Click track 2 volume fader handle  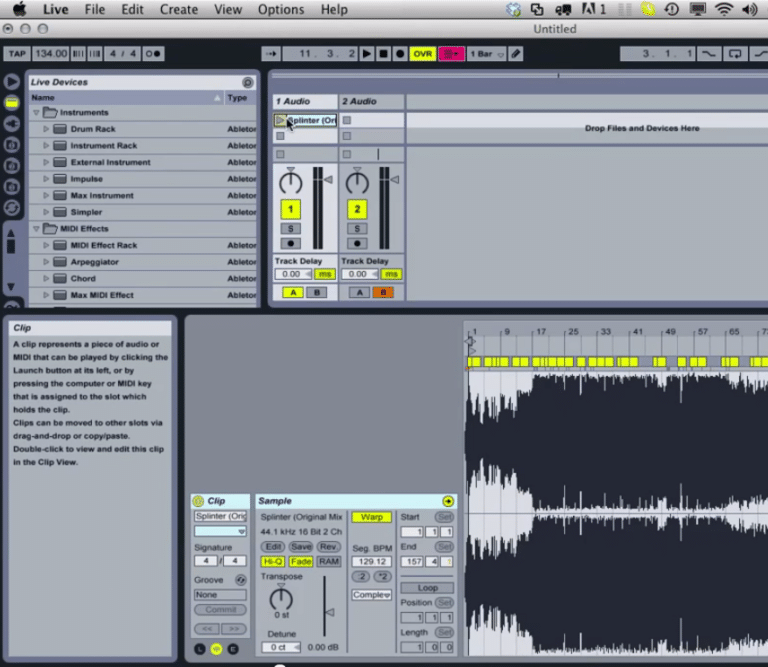[x=395, y=180]
